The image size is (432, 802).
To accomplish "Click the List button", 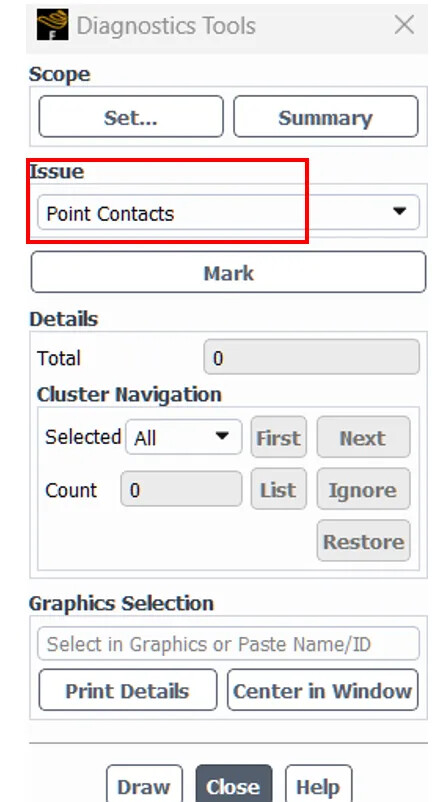I will [x=279, y=489].
